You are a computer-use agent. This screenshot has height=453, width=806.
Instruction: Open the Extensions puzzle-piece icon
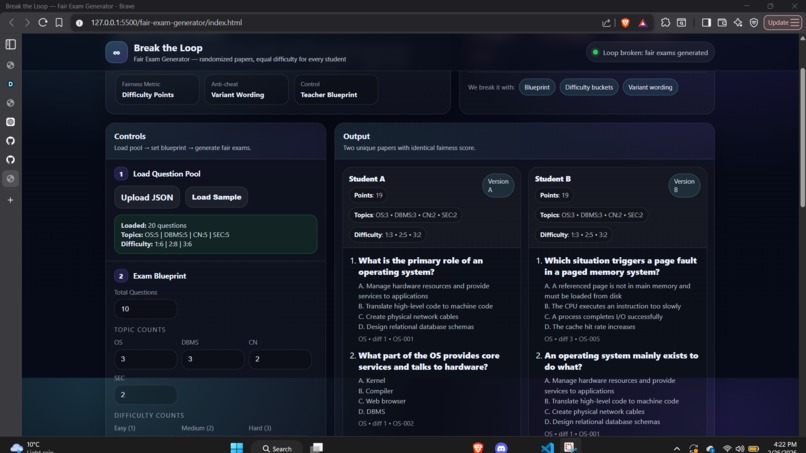665,23
